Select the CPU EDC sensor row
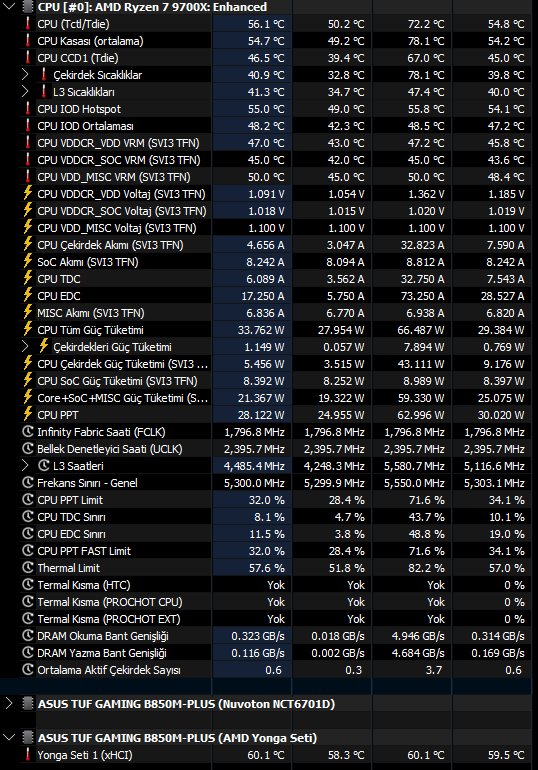The height and width of the screenshot is (770, 538). pyautogui.click(x=269, y=296)
